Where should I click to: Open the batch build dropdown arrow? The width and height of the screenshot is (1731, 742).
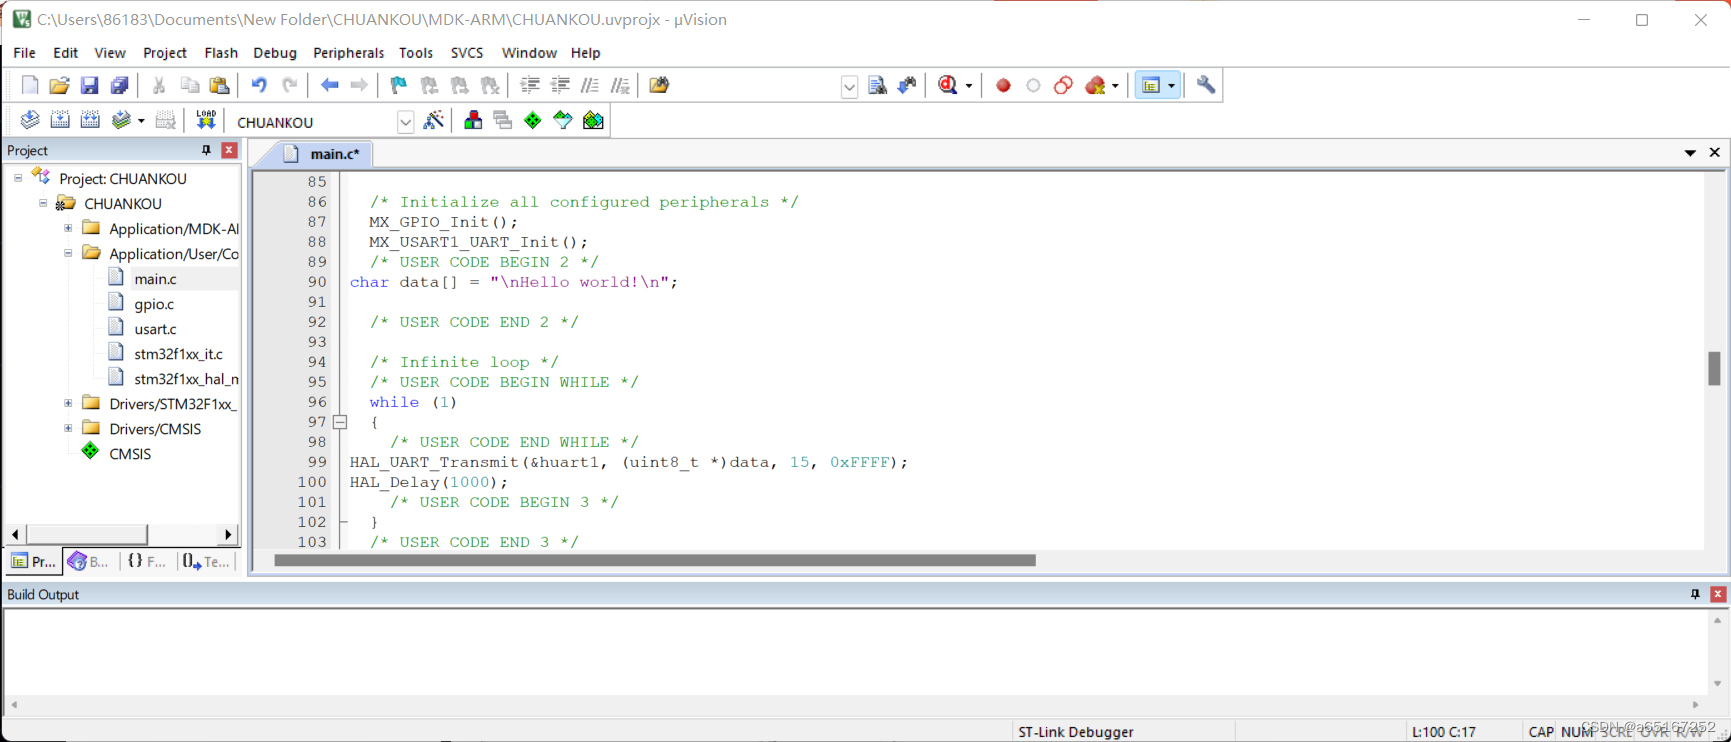141,121
